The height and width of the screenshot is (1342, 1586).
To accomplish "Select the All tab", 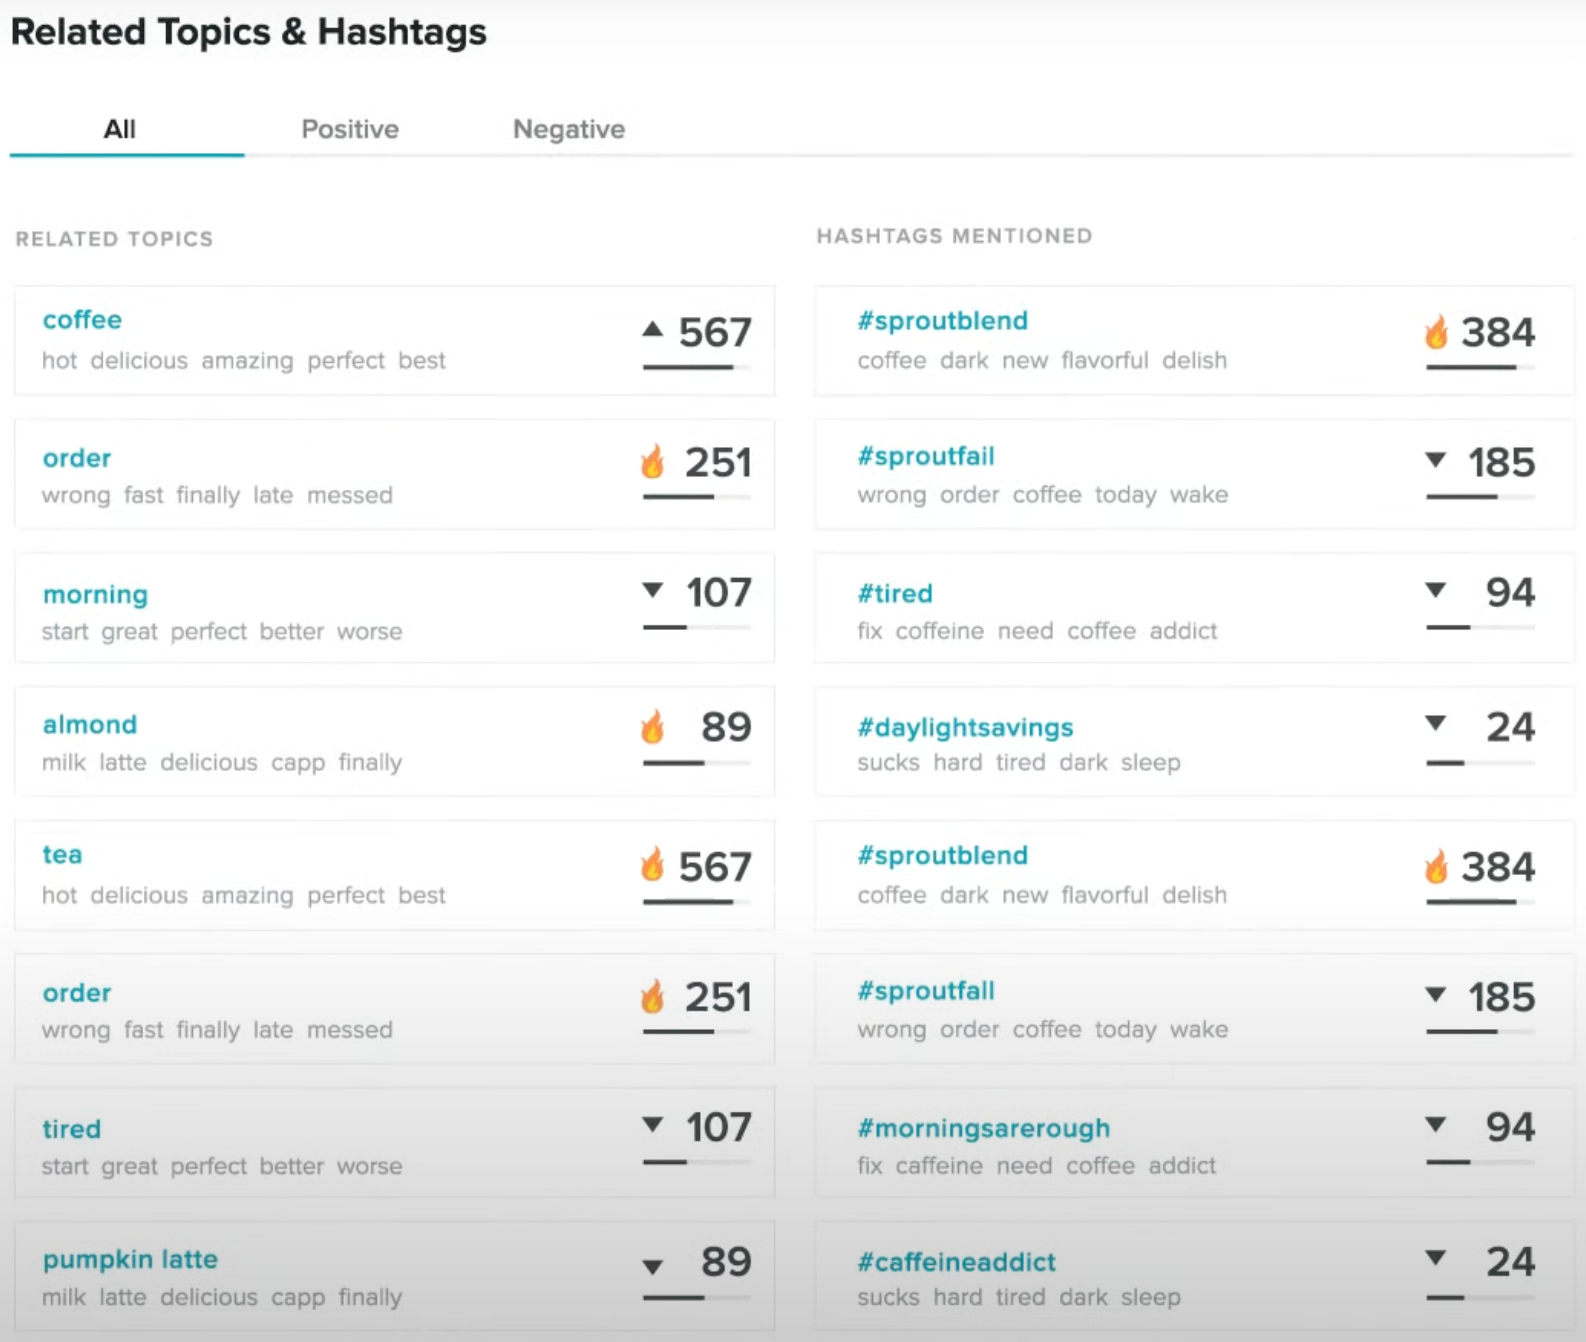I will click(120, 129).
